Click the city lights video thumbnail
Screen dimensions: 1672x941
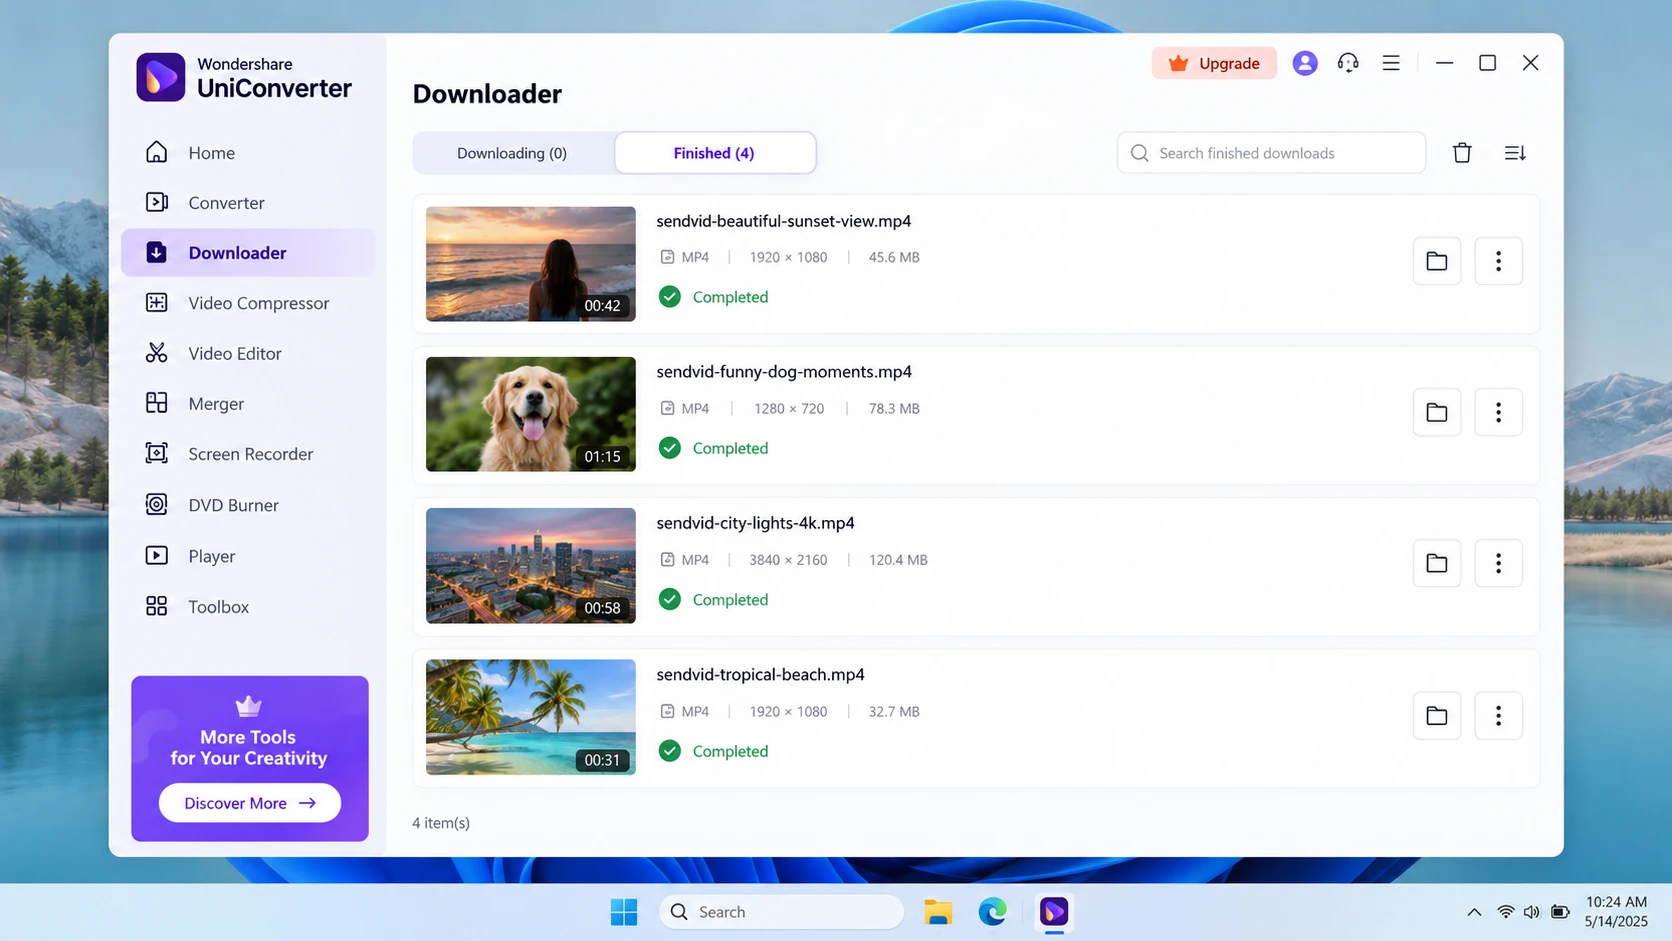pyautogui.click(x=531, y=566)
